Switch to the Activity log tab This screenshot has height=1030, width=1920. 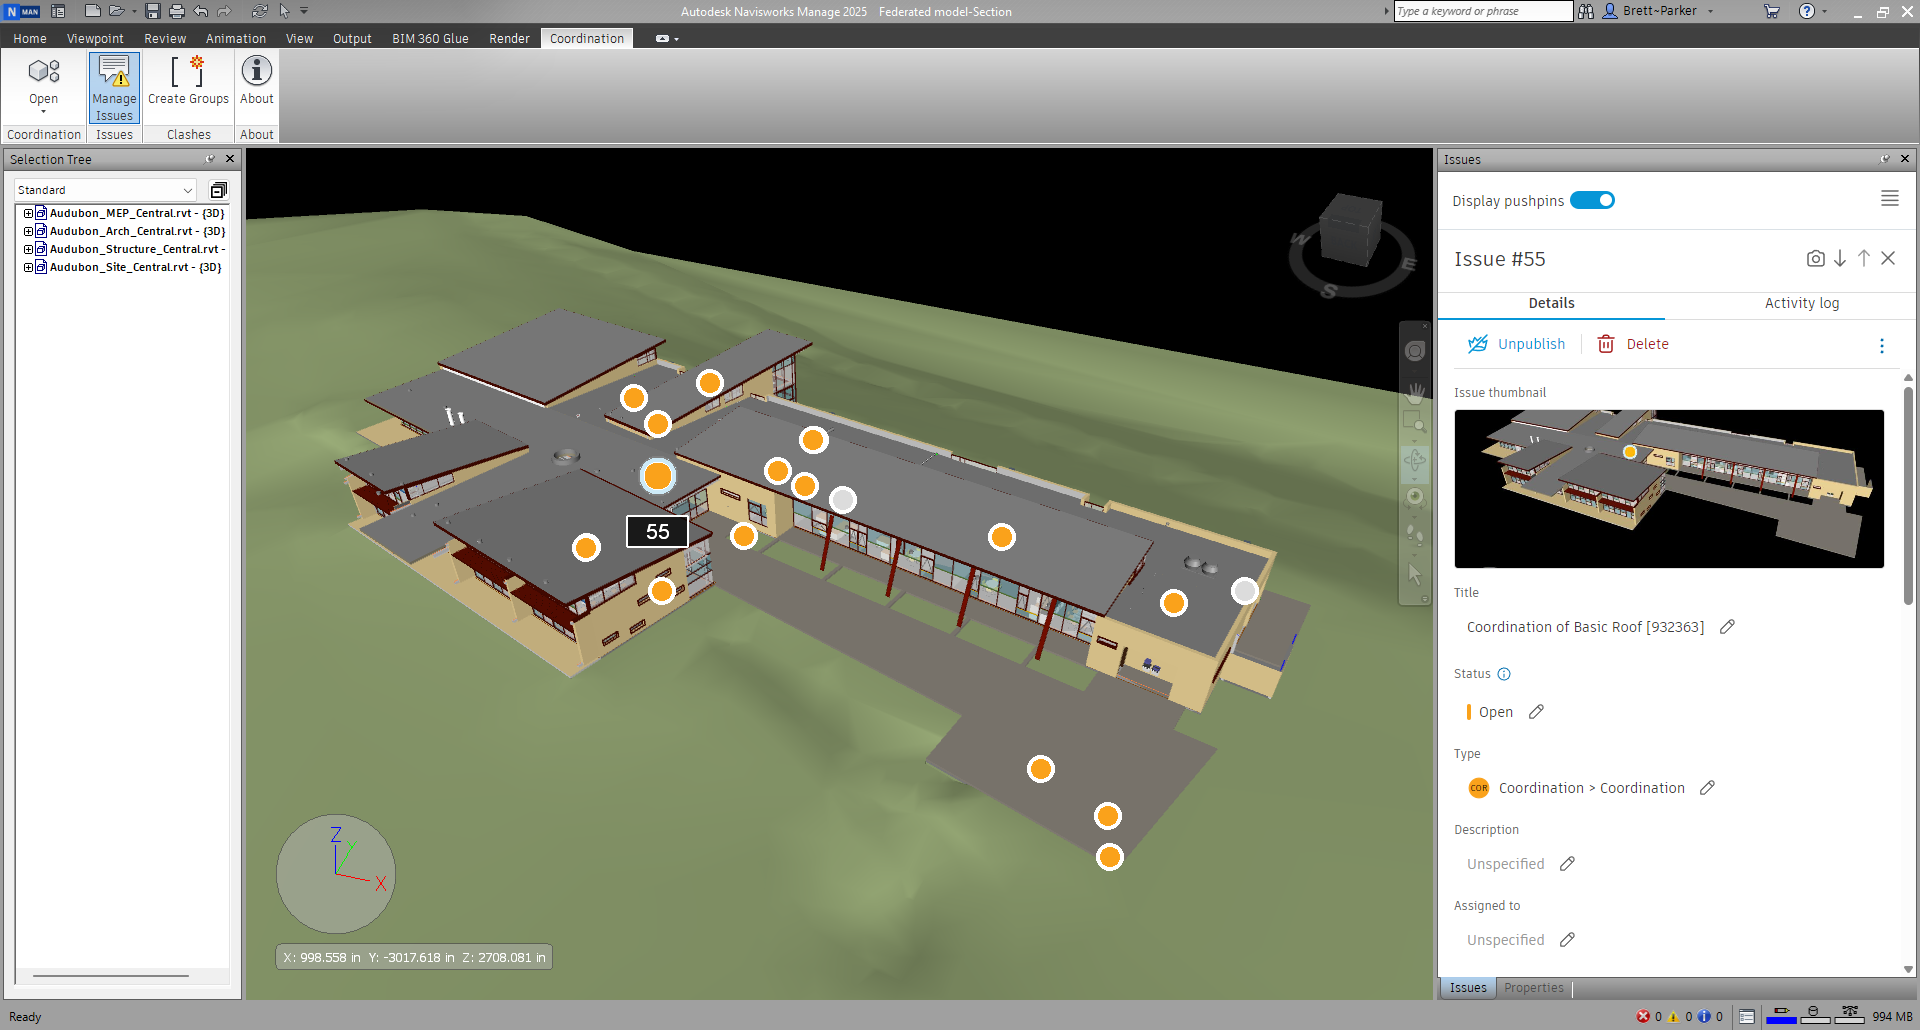click(1801, 303)
